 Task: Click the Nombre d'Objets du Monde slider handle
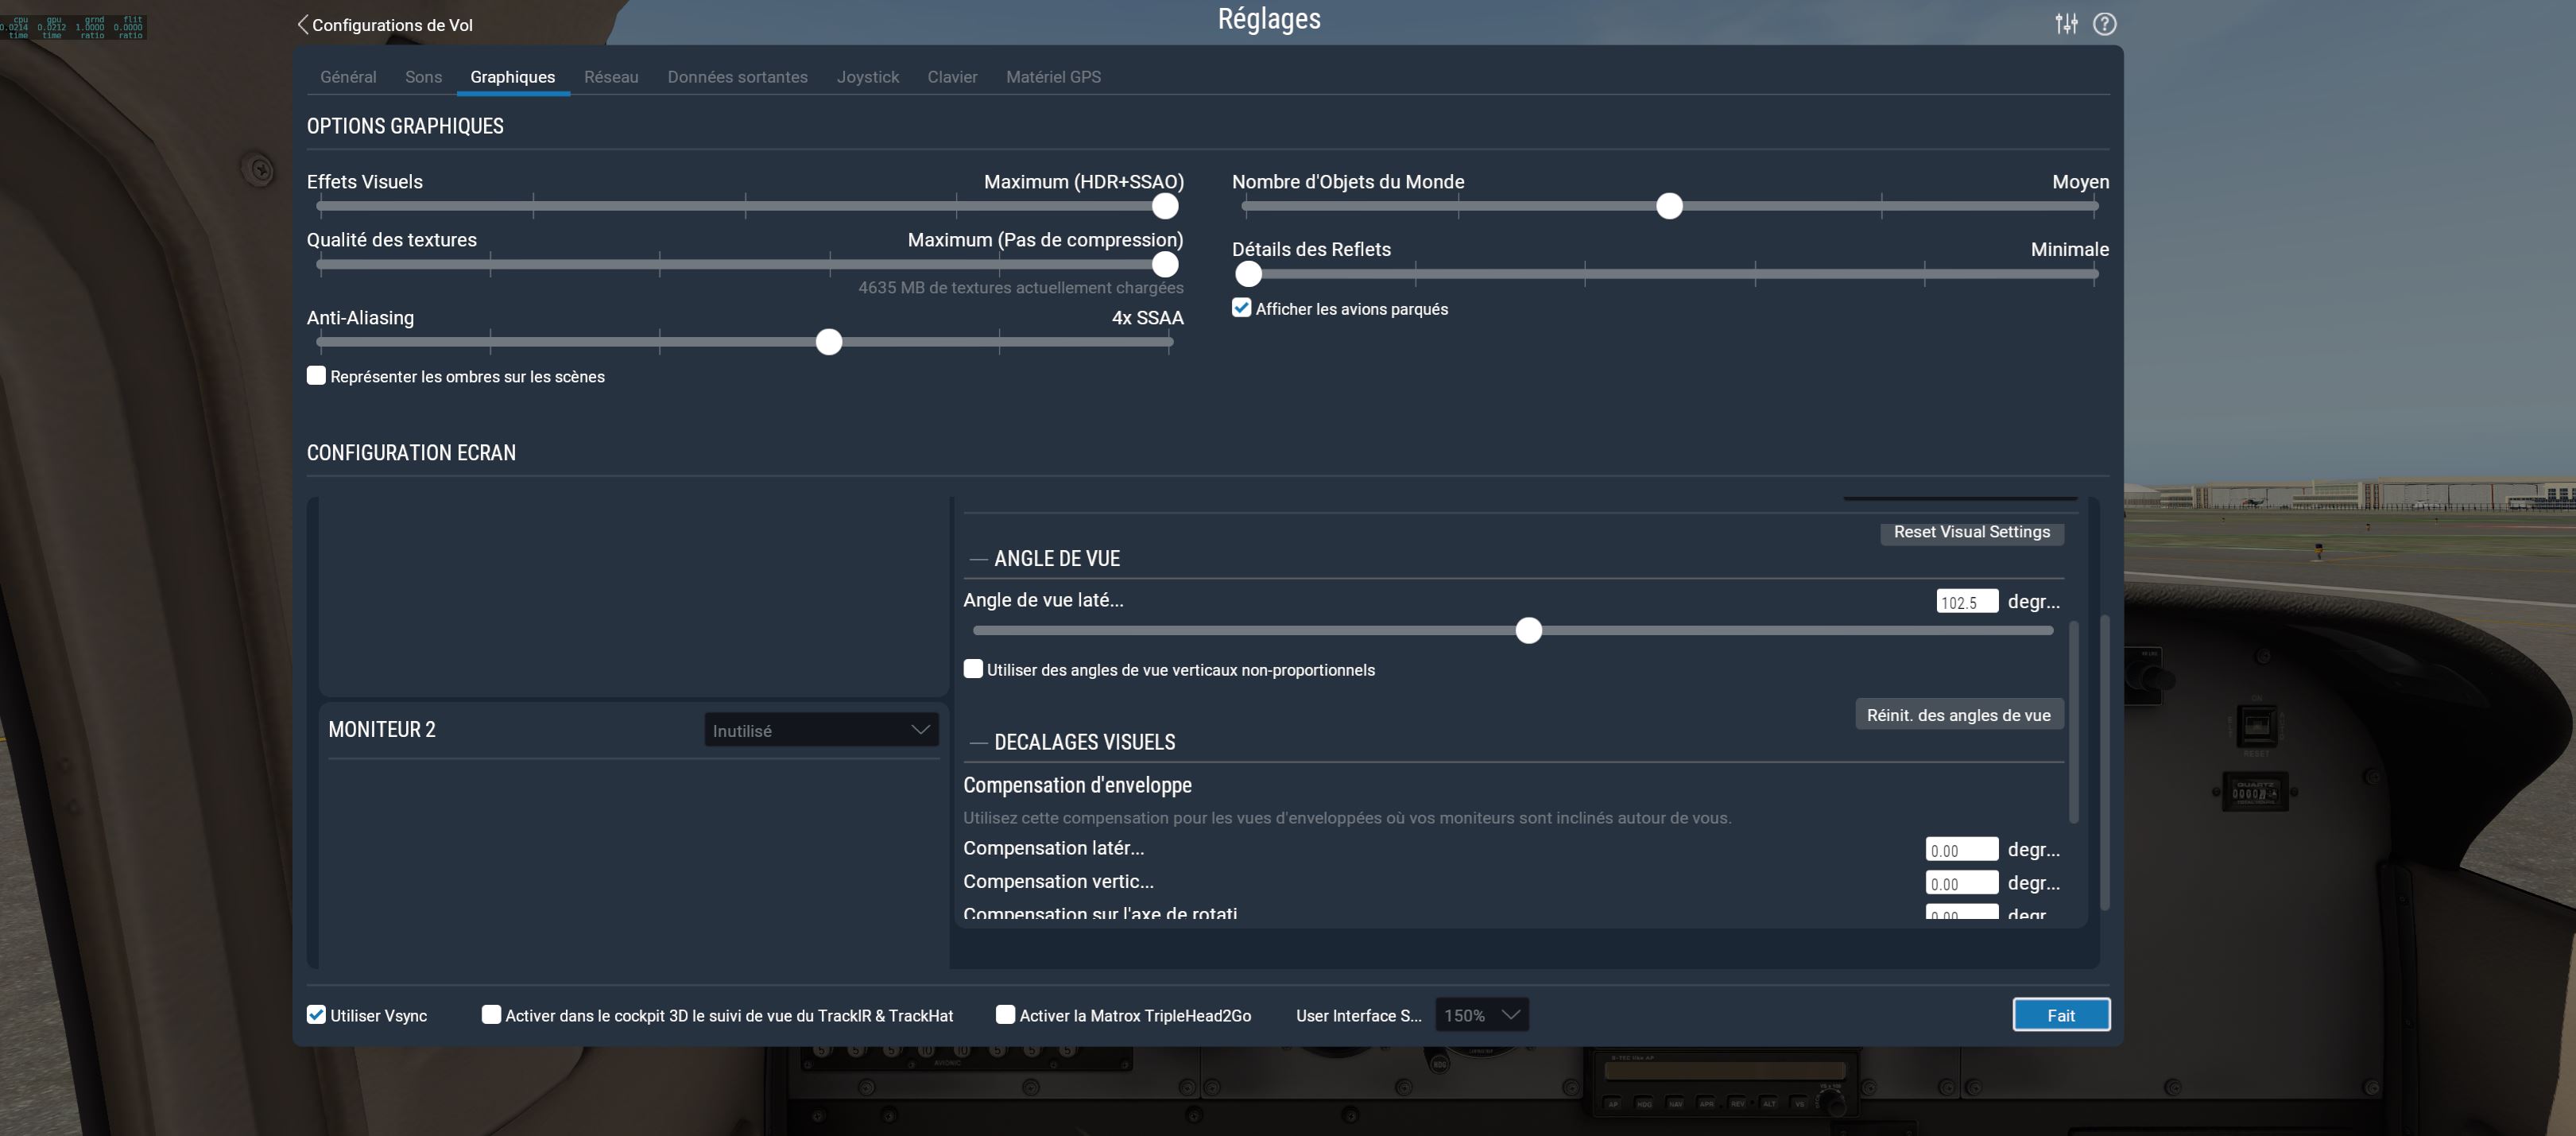pyautogui.click(x=1669, y=206)
